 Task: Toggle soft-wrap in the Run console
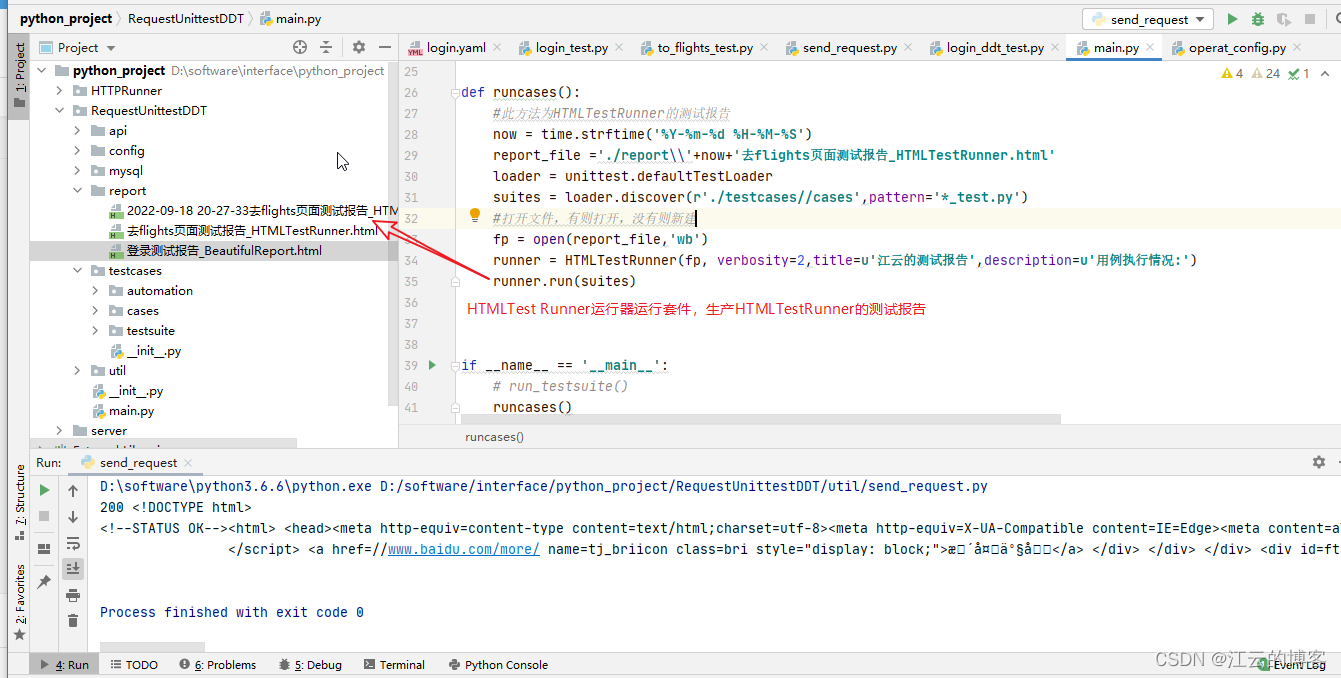click(x=73, y=543)
